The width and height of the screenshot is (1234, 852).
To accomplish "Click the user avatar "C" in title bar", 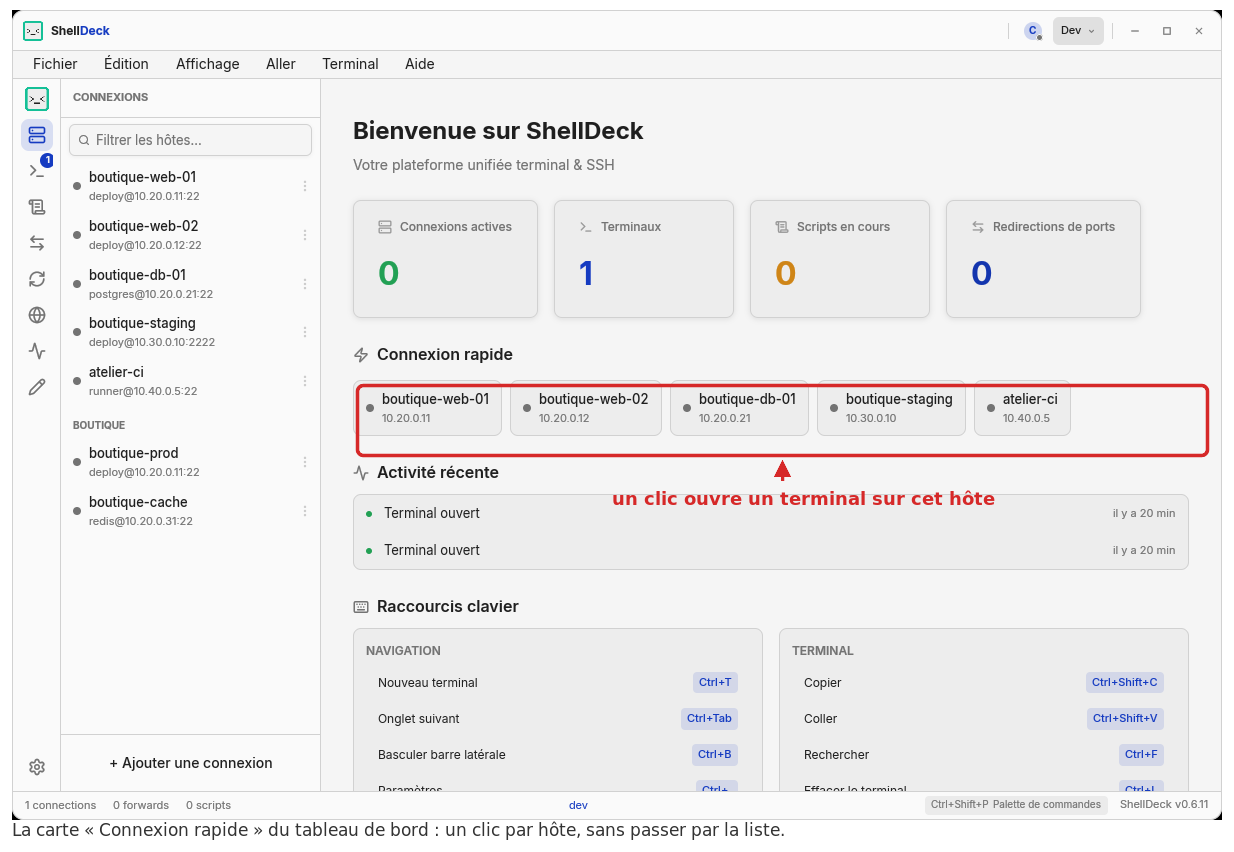I will coord(1033,31).
